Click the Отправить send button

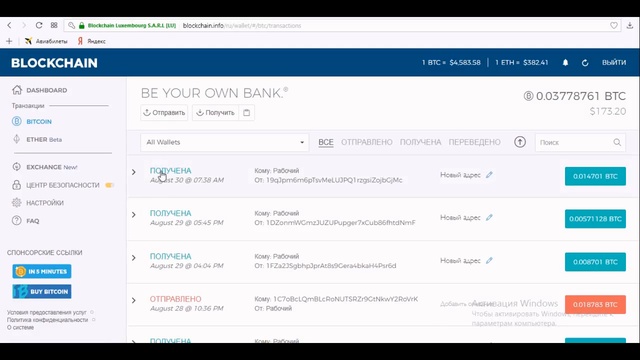tap(164, 113)
